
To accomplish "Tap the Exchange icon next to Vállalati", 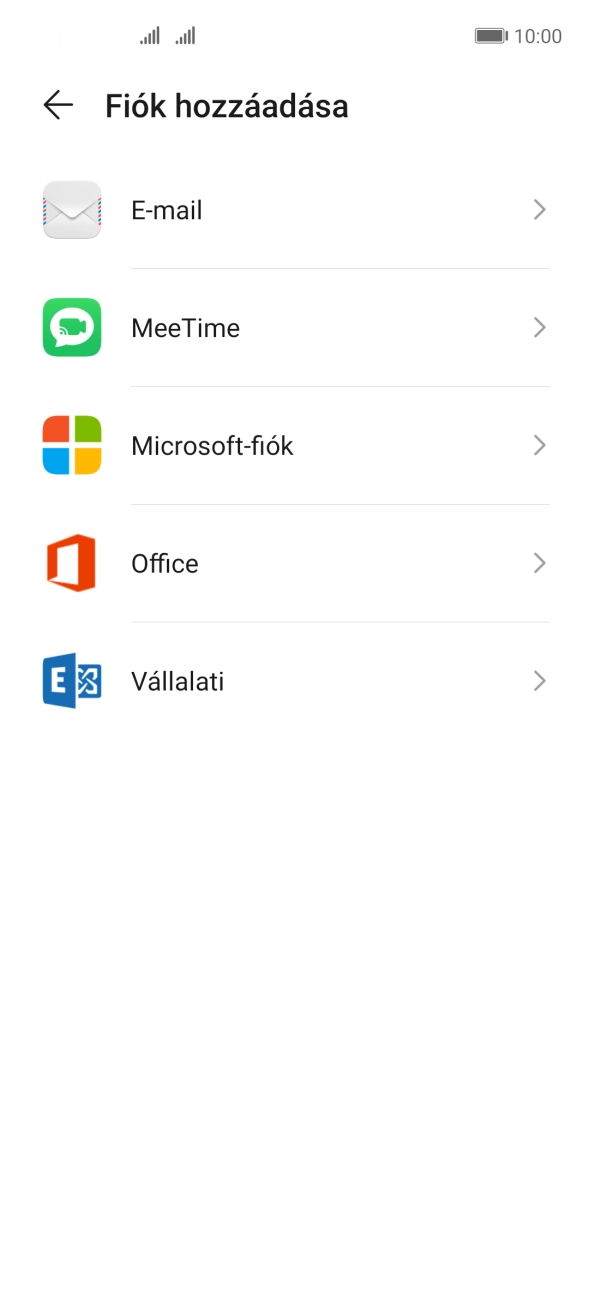I will tap(71, 681).
